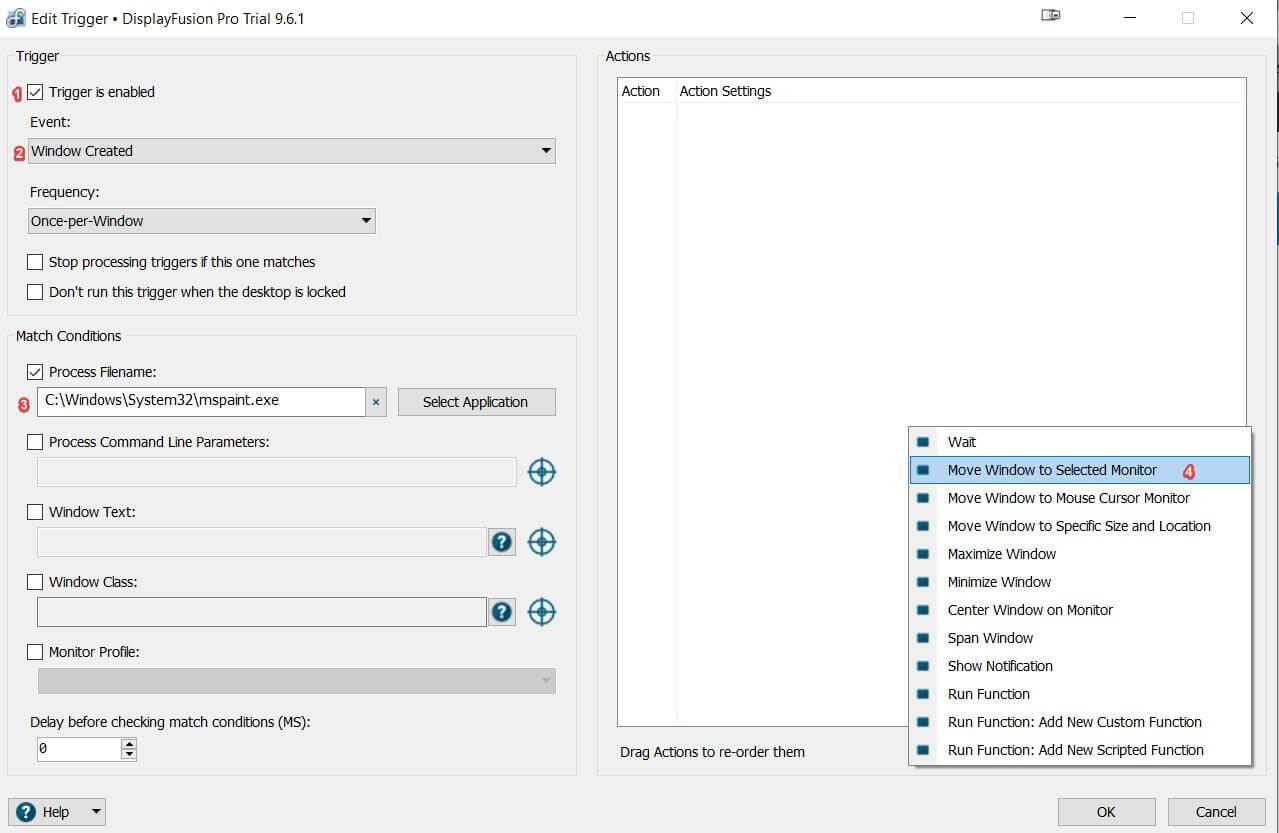
Task: Choose Move Window to Selected Monitor
Action: 1052,470
